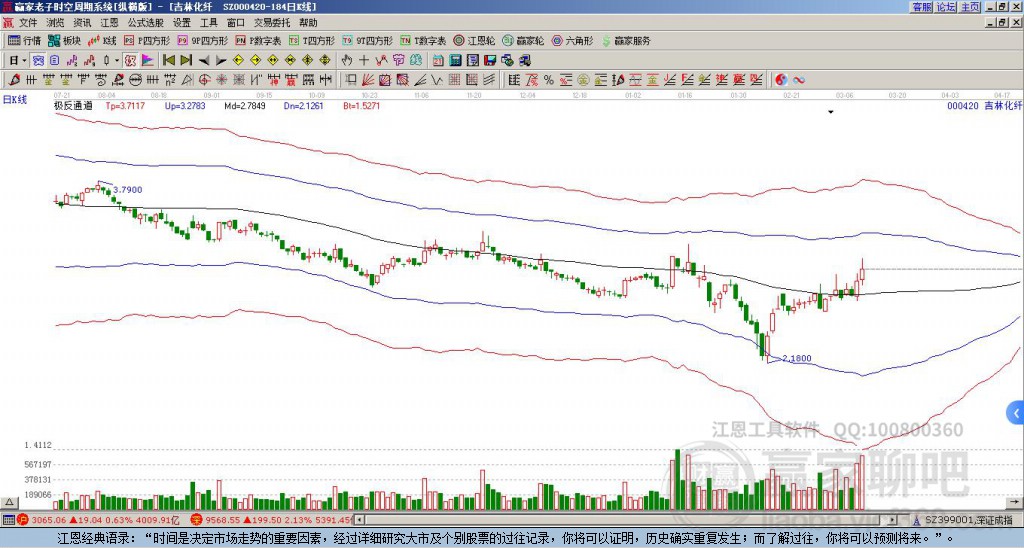
Task: Click the 日K线 period label
Action: pyautogui.click(x=16, y=99)
